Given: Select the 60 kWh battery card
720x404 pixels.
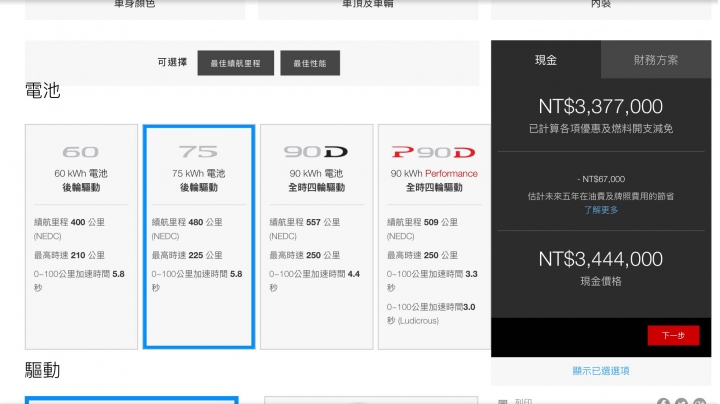Looking at the screenshot, I should coord(81,236).
